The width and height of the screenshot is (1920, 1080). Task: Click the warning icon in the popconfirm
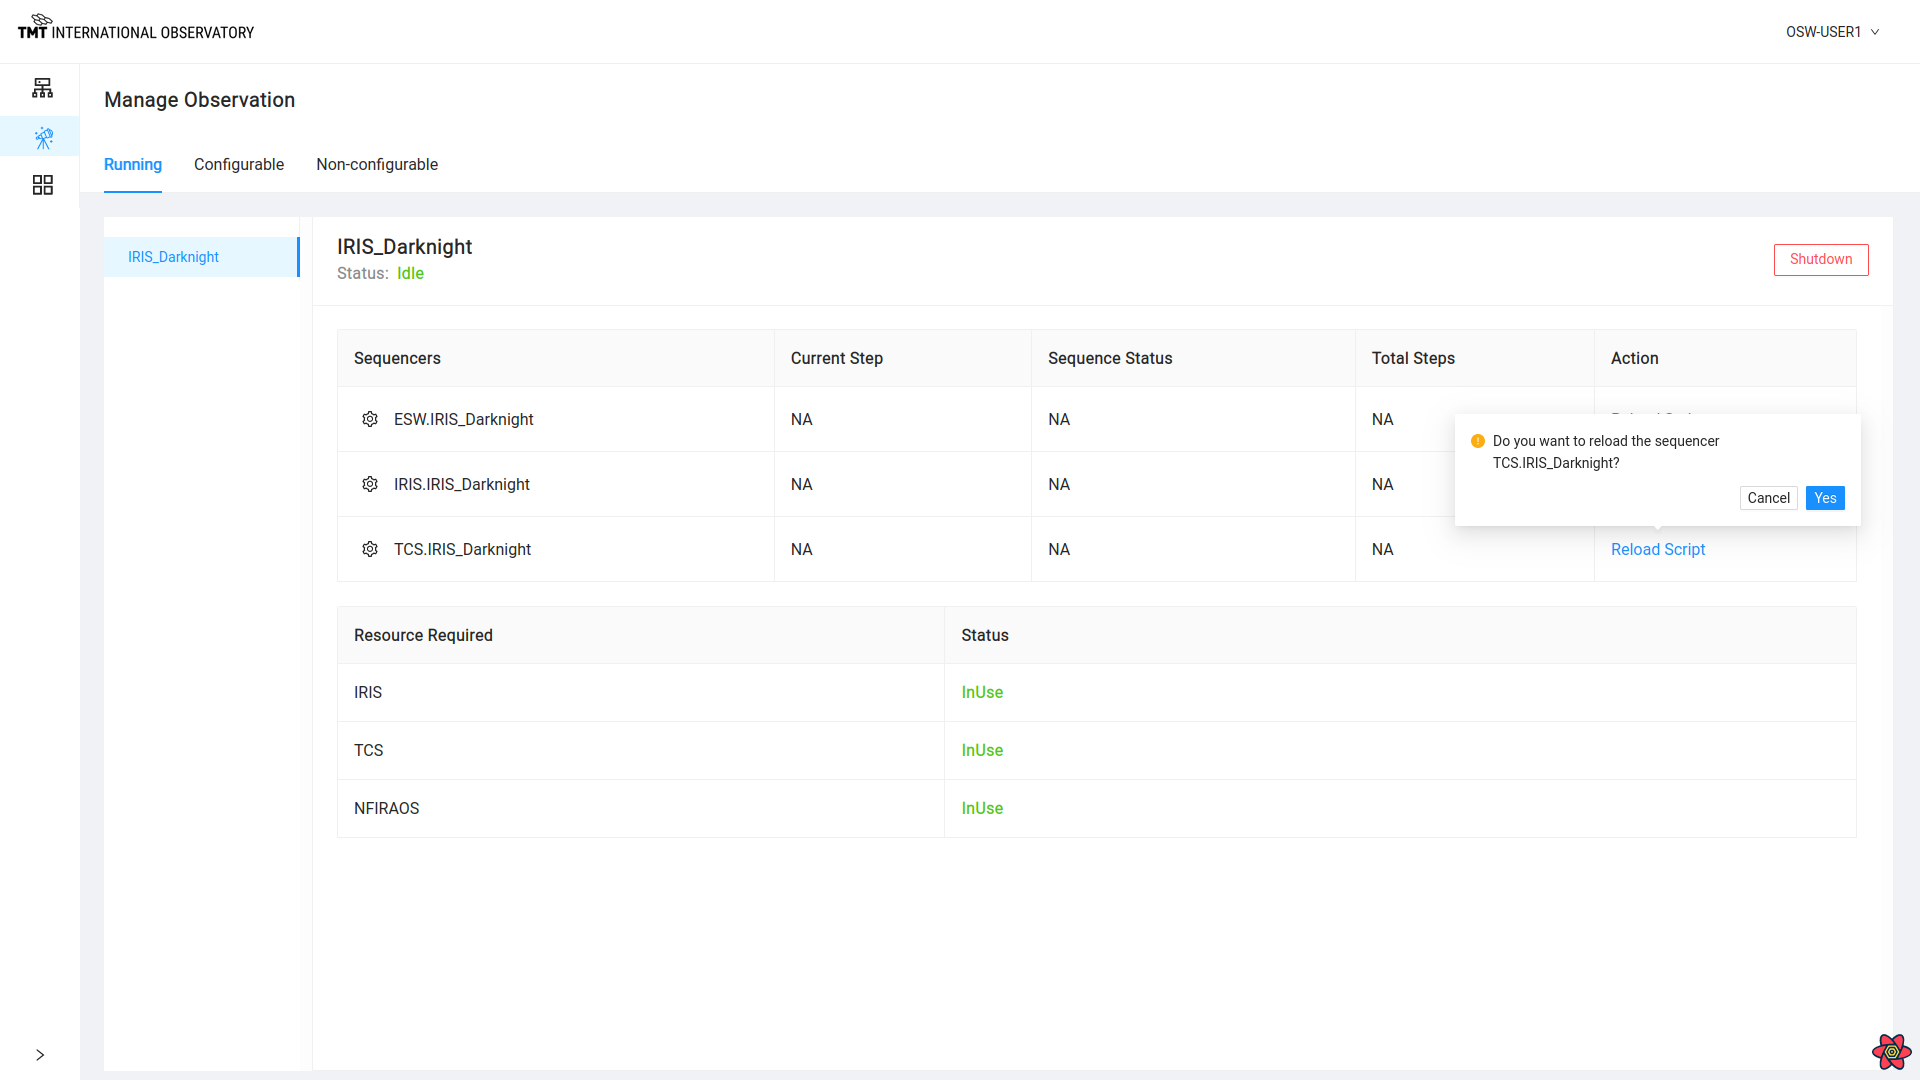coord(1478,441)
